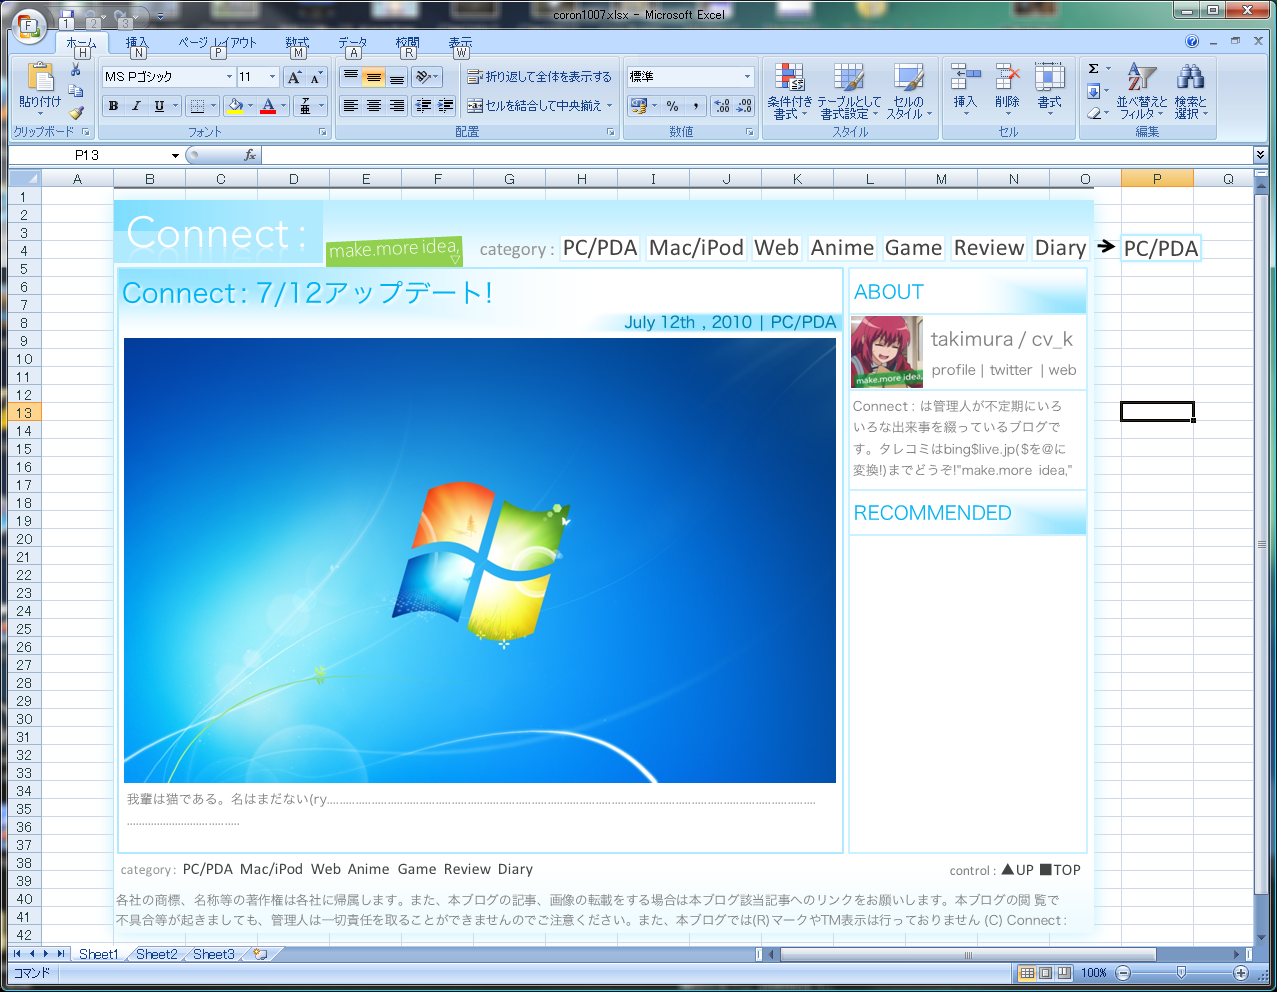This screenshot has height=992, width=1277.
Task: Click the Fill down arrow icon
Action: (1094, 91)
